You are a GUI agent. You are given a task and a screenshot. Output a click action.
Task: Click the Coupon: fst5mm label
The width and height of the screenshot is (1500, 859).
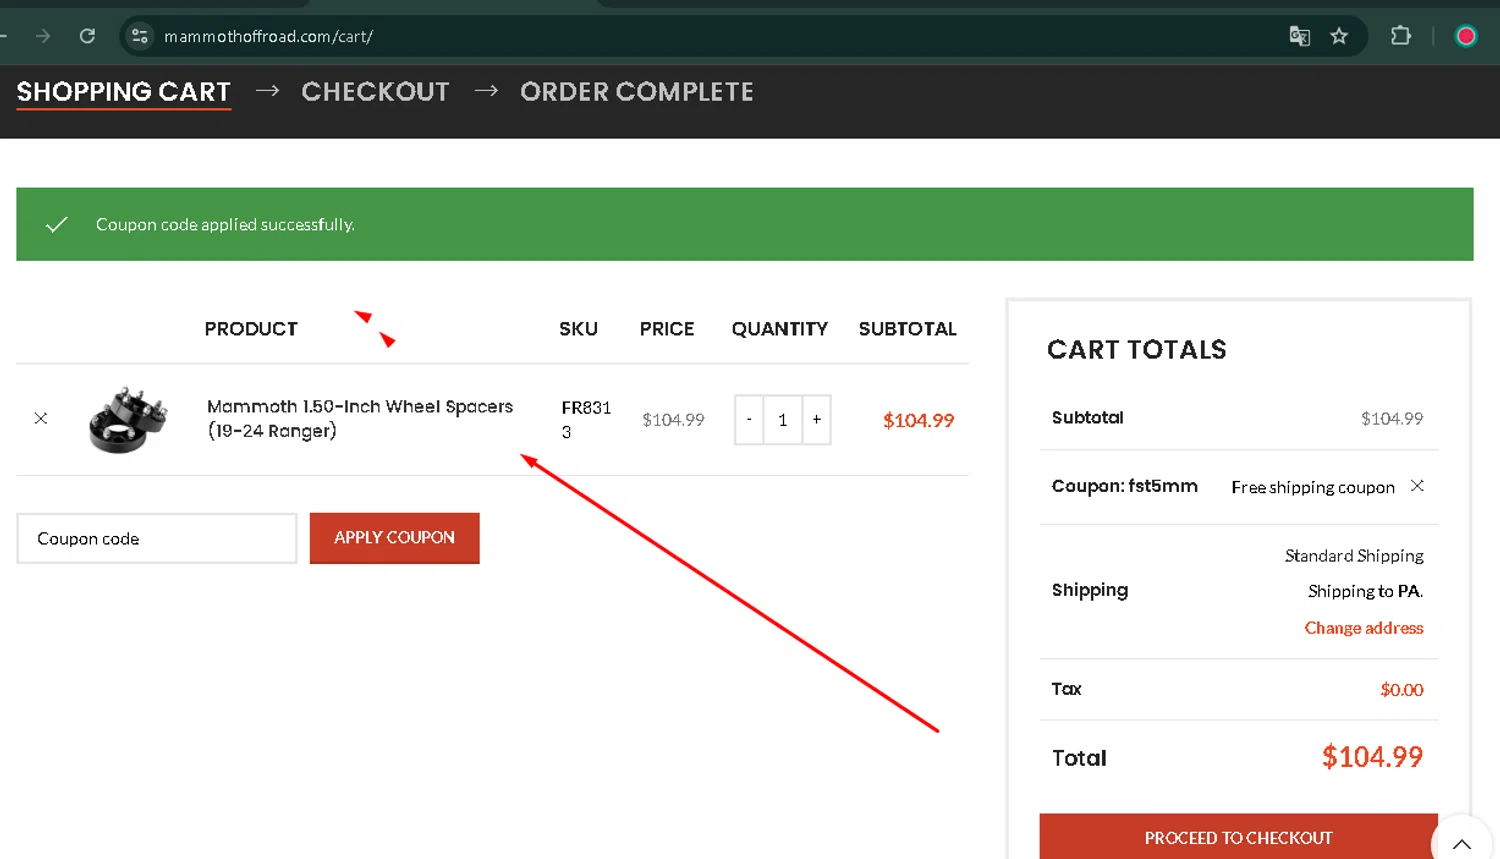1125,486
